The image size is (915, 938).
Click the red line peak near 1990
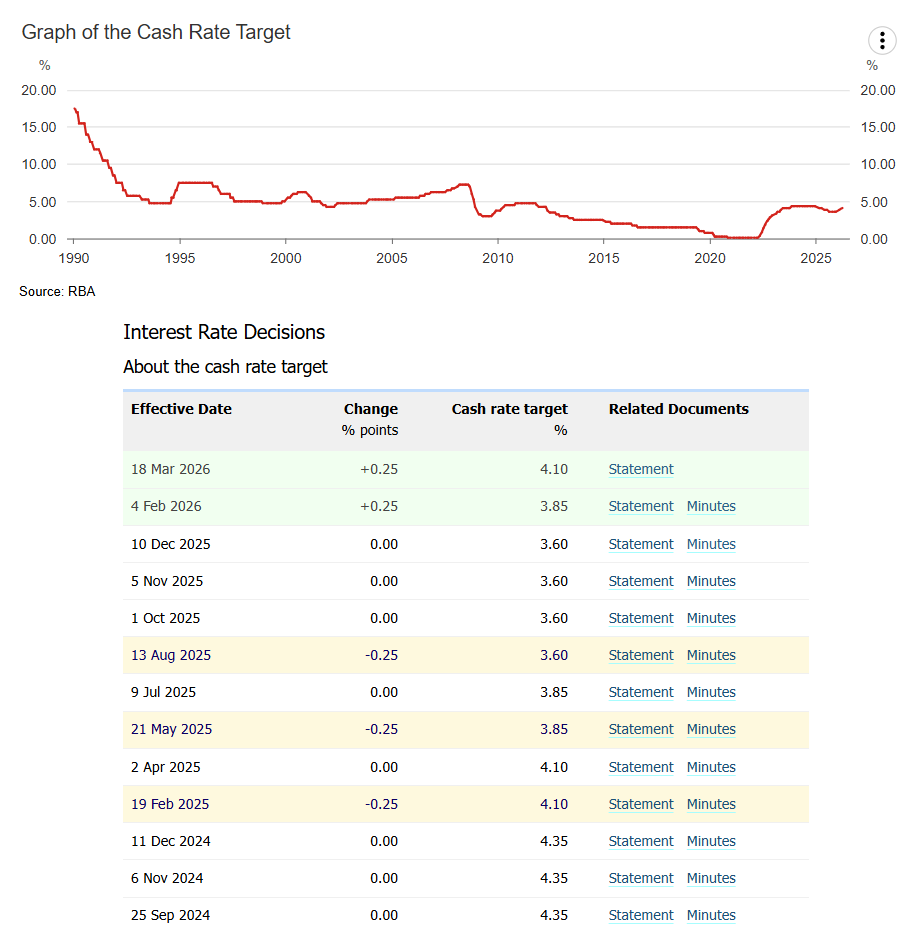75,109
